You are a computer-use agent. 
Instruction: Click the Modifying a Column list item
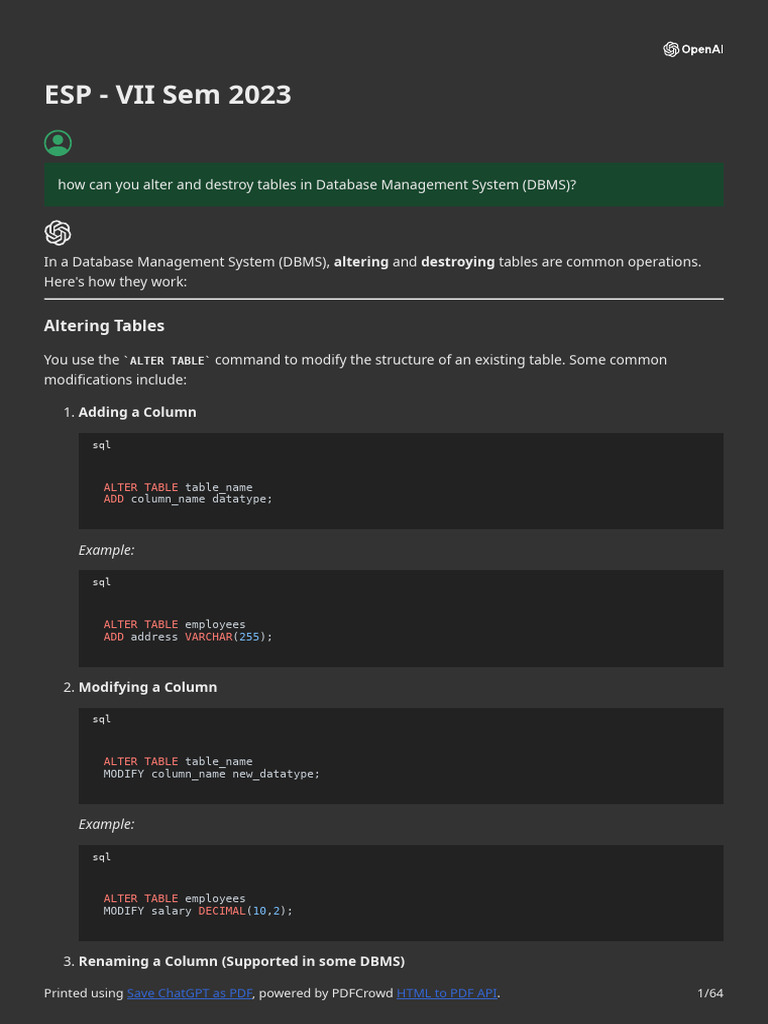coord(147,687)
